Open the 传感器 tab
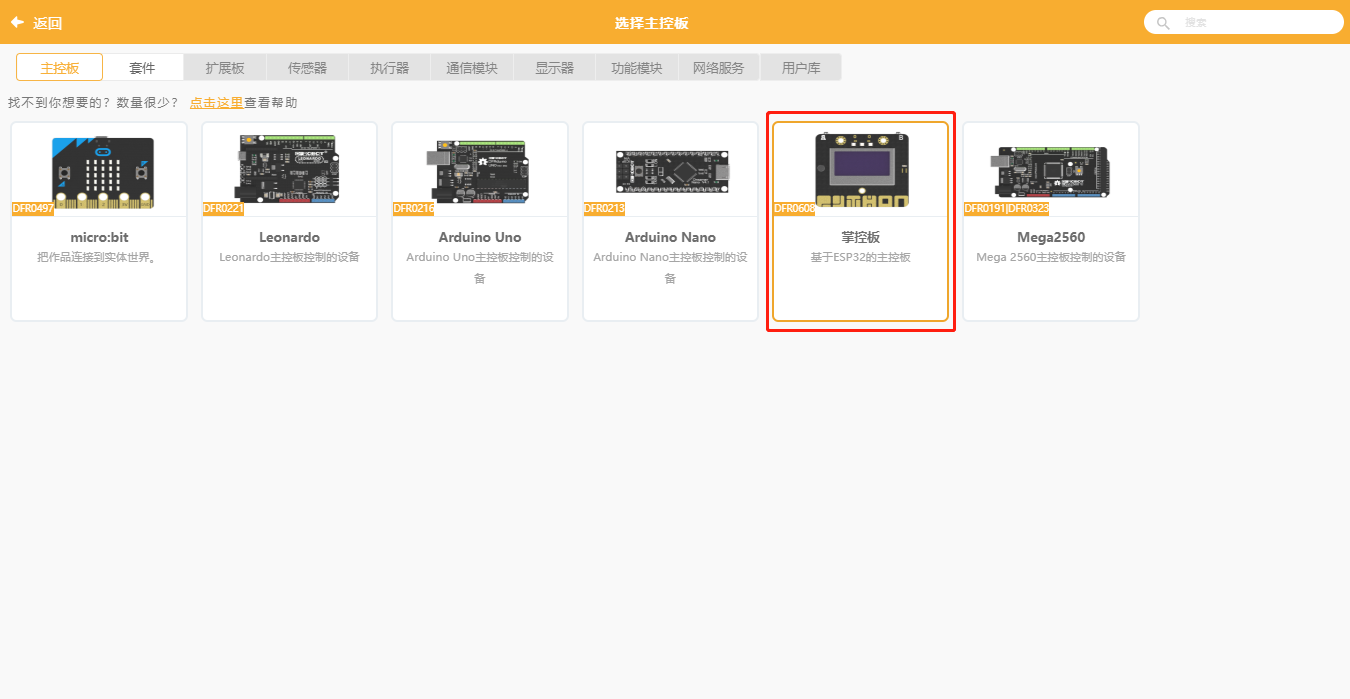Viewport: 1350px width, 699px height. (307, 68)
